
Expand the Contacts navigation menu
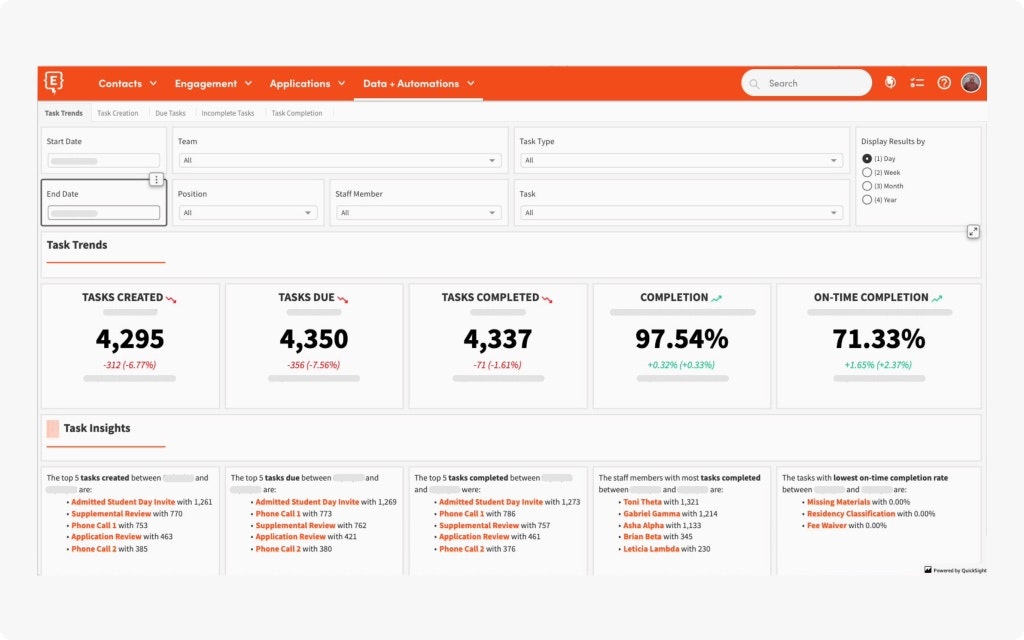pyautogui.click(x=127, y=84)
